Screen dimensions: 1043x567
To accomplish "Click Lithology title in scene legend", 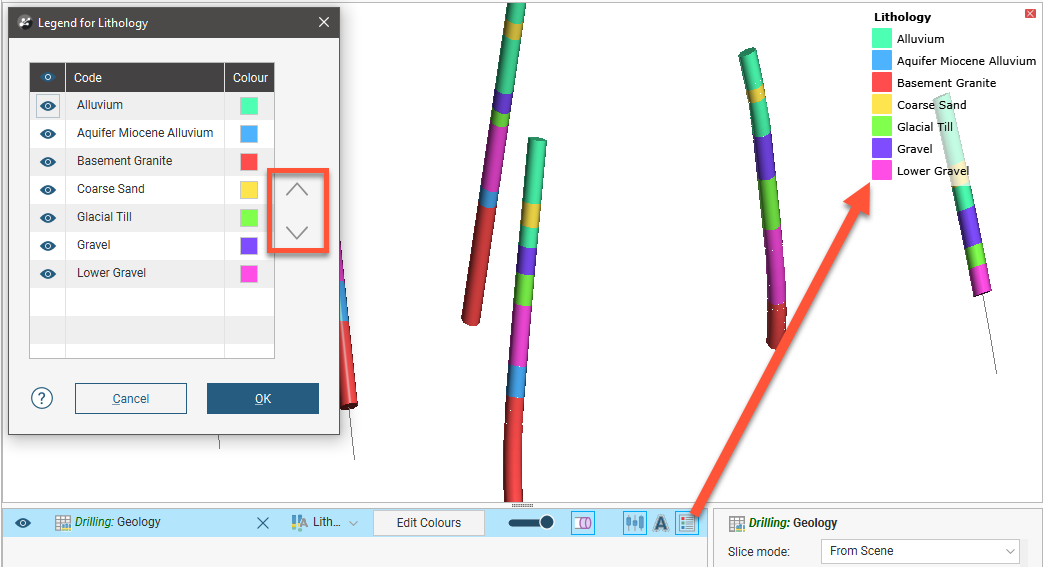I will [902, 17].
